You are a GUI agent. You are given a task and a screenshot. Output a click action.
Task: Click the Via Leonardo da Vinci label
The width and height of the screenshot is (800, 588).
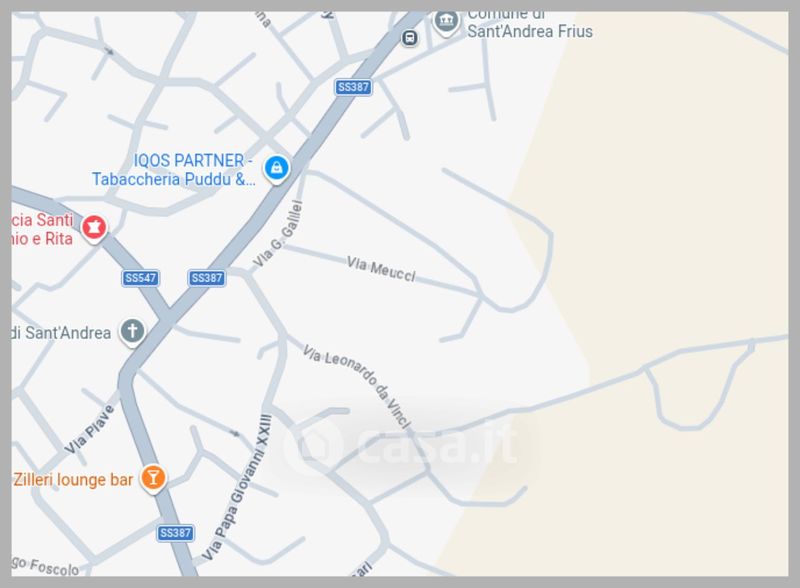click(357, 386)
